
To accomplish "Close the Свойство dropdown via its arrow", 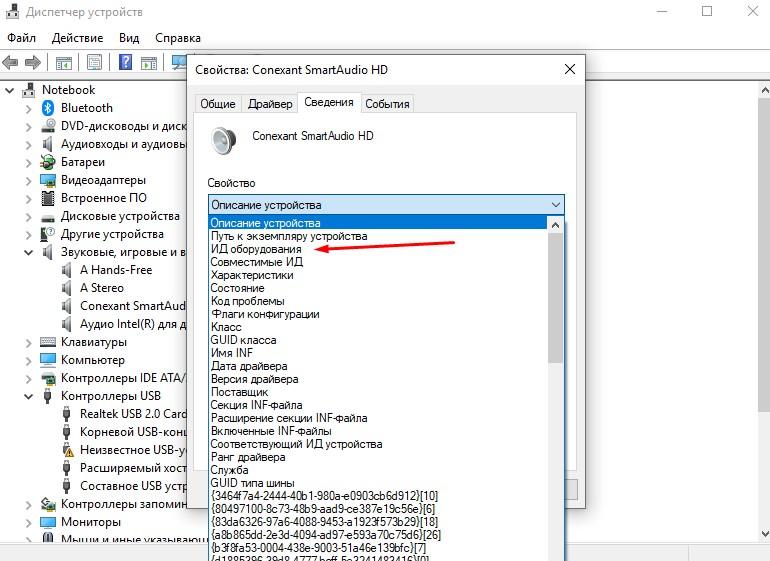I will click(x=555, y=205).
